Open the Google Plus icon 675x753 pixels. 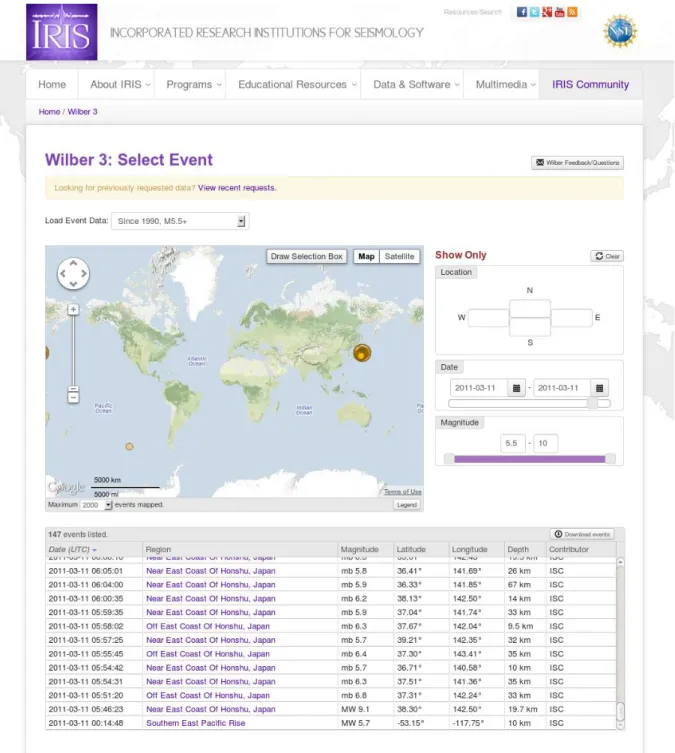tap(547, 12)
